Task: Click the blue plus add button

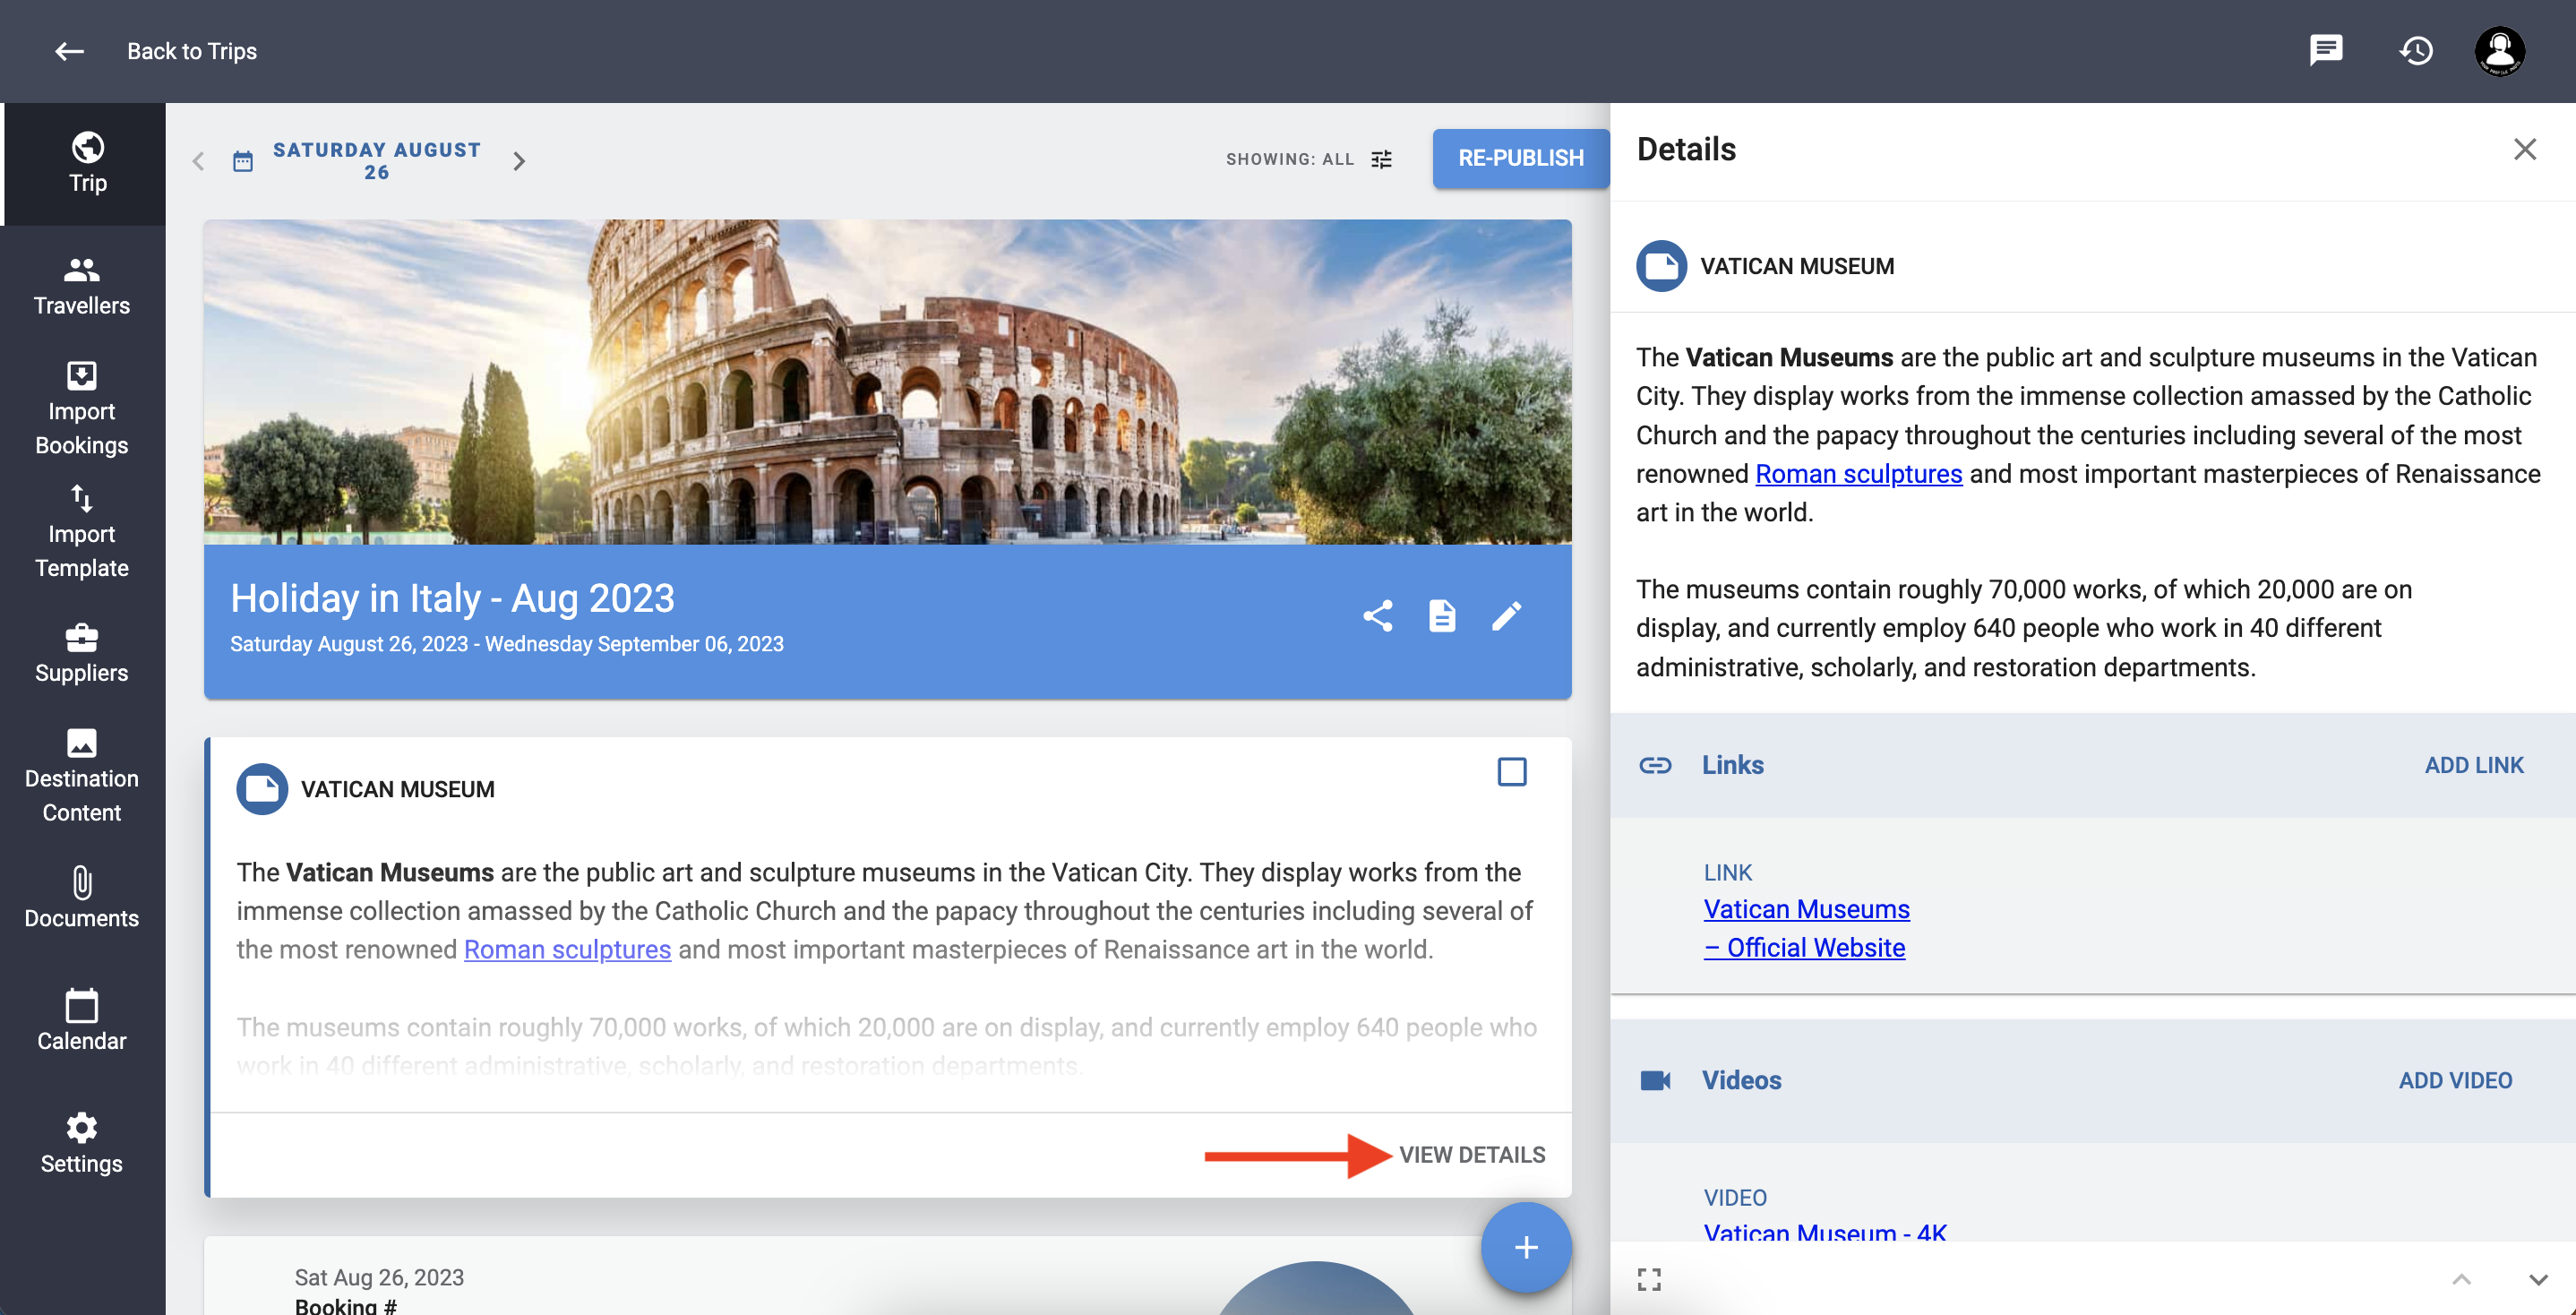Action: (x=1525, y=1247)
